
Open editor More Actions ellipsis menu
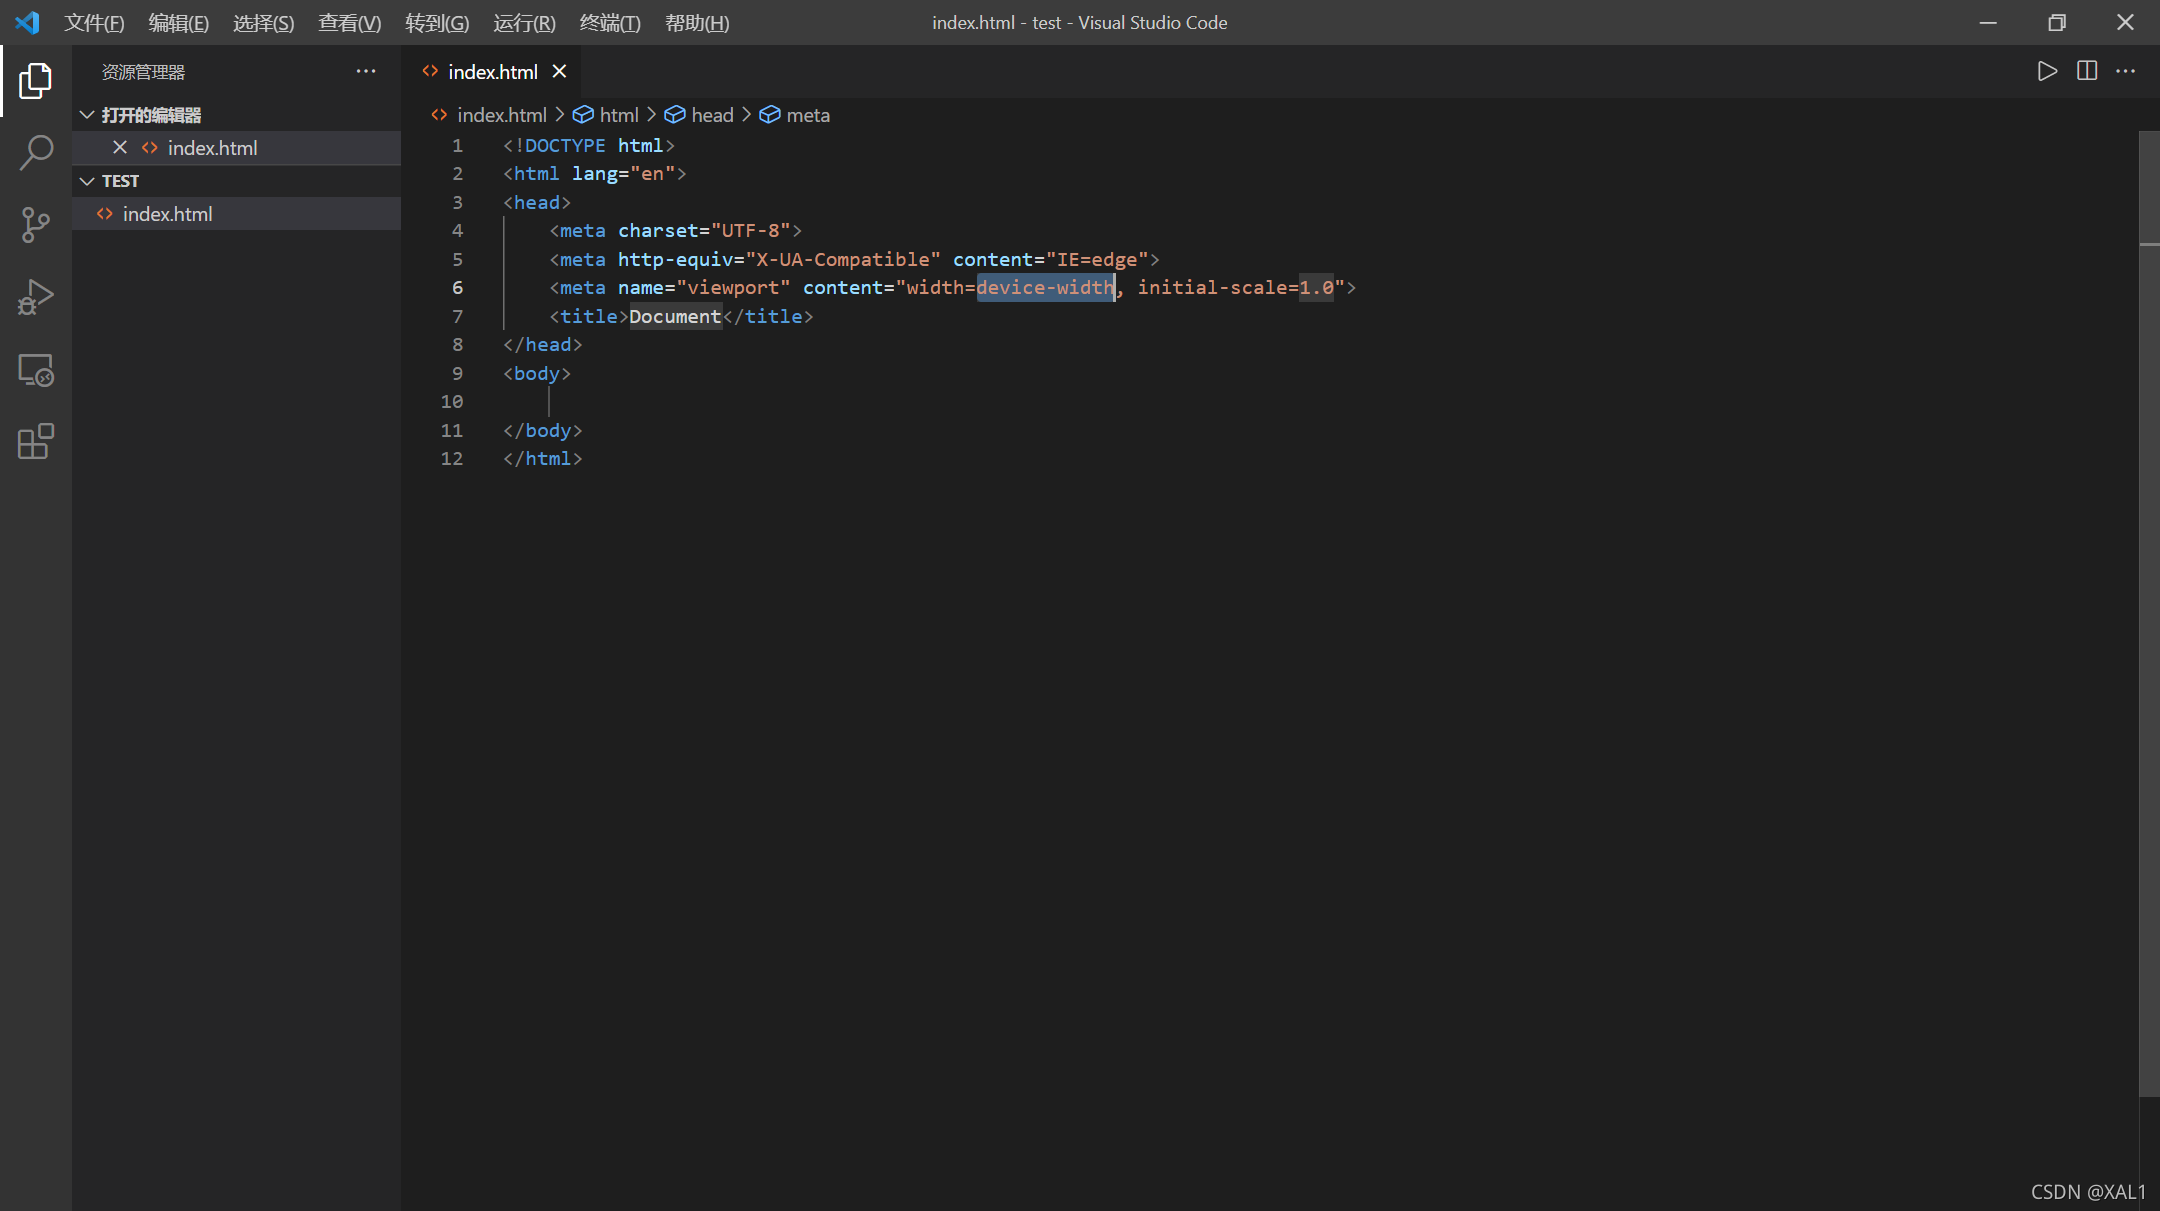[2126, 71]
